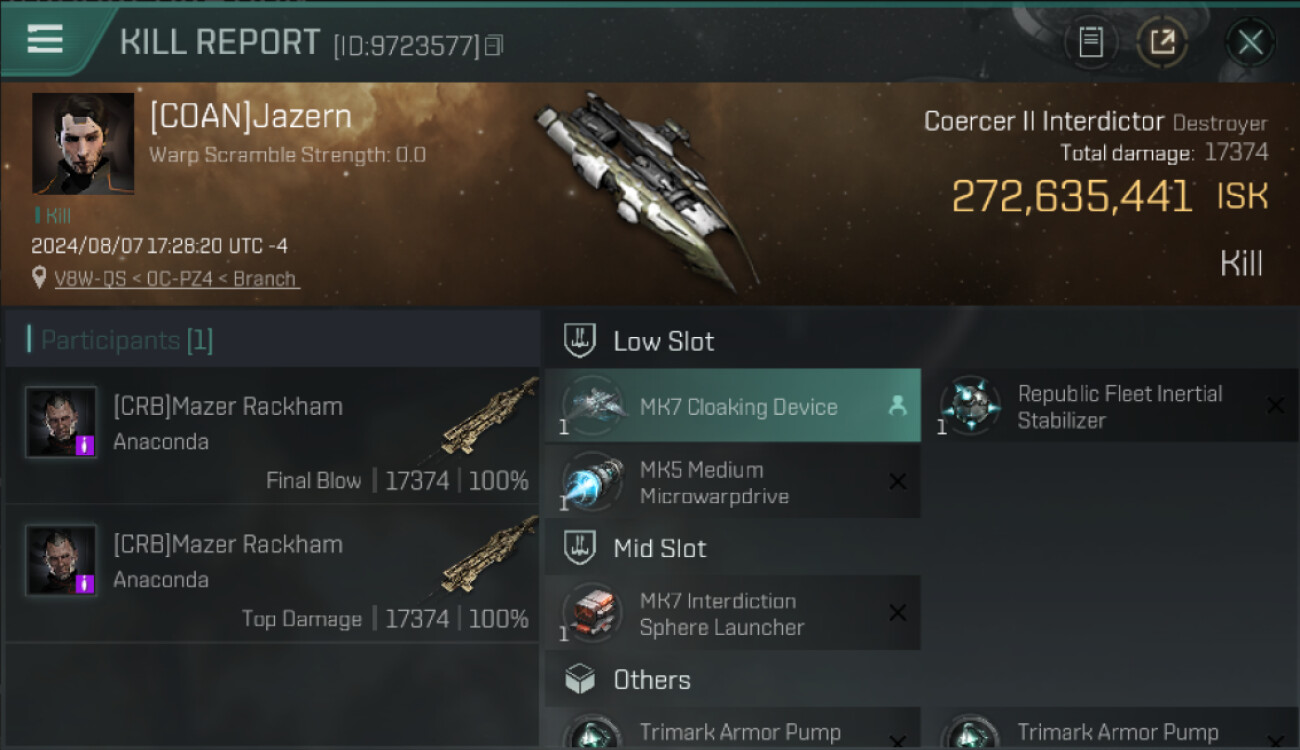Viewport: 1300px width, 750px height.
Task: Open the hamburger menu
Action: tap(45, 40)
